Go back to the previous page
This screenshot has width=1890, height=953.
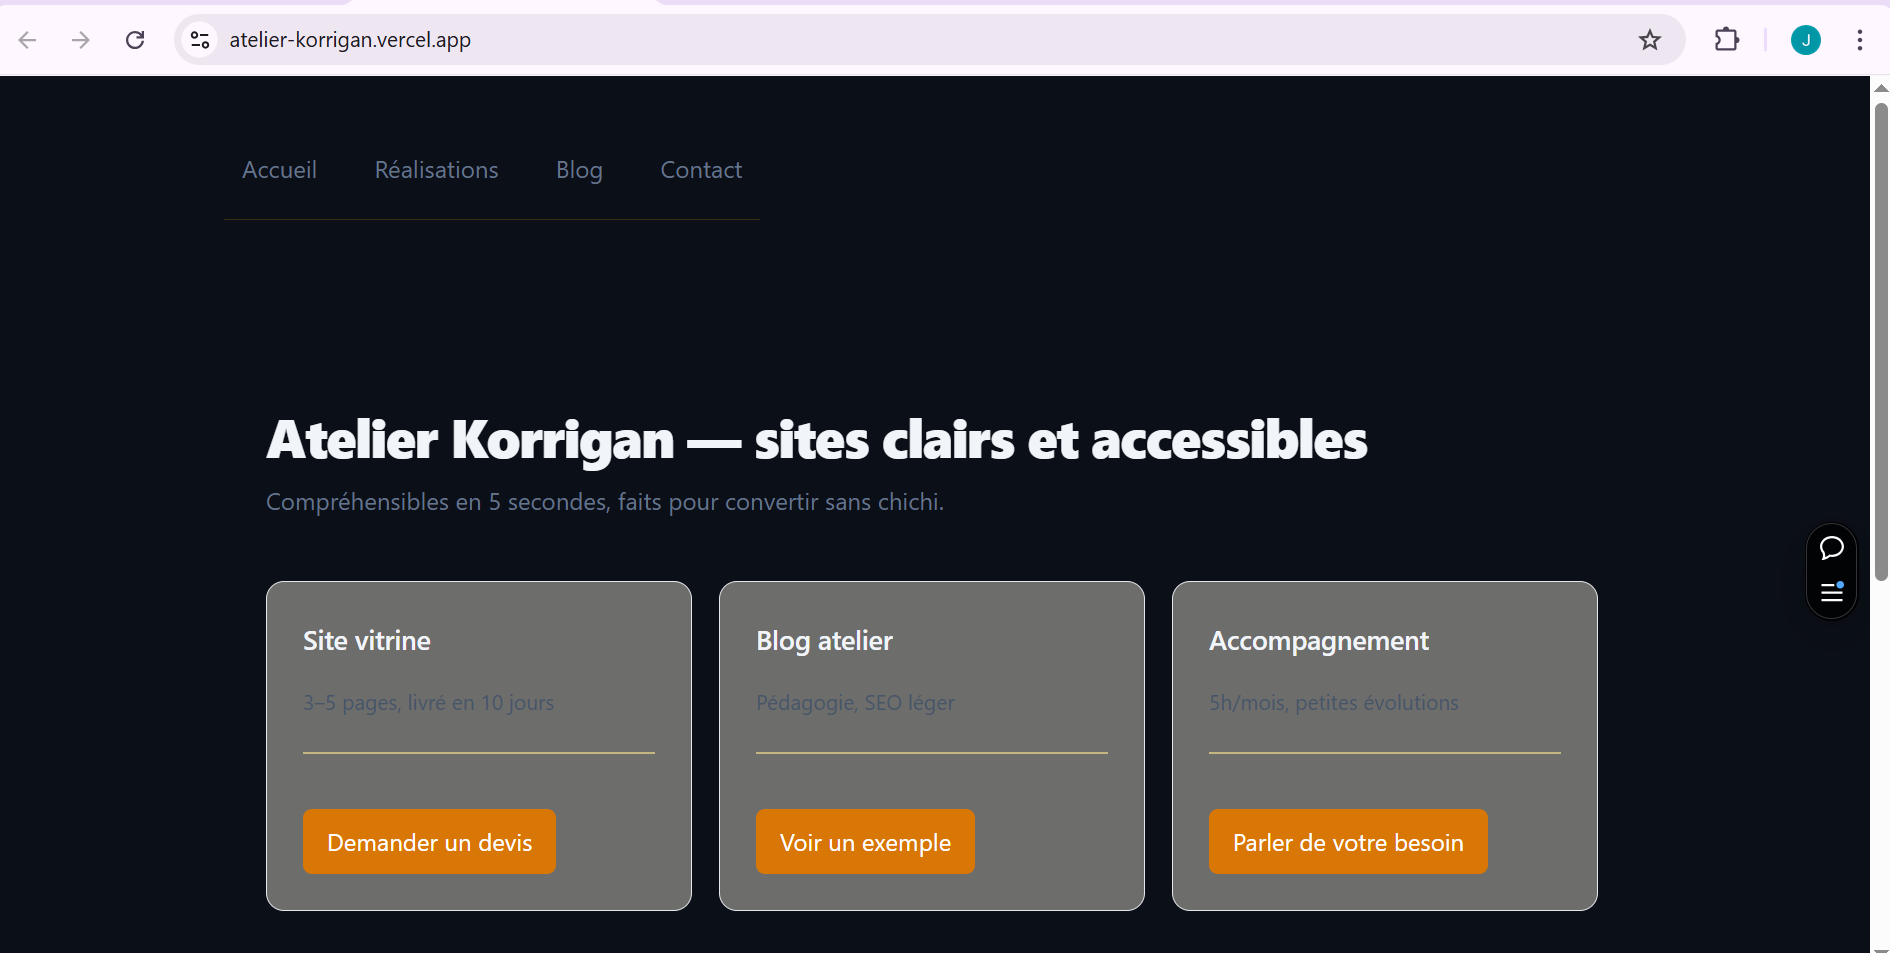pos(27,40)
